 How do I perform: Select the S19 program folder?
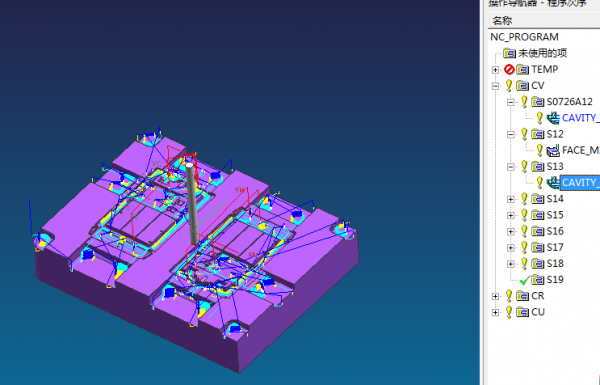click(555, 280)
